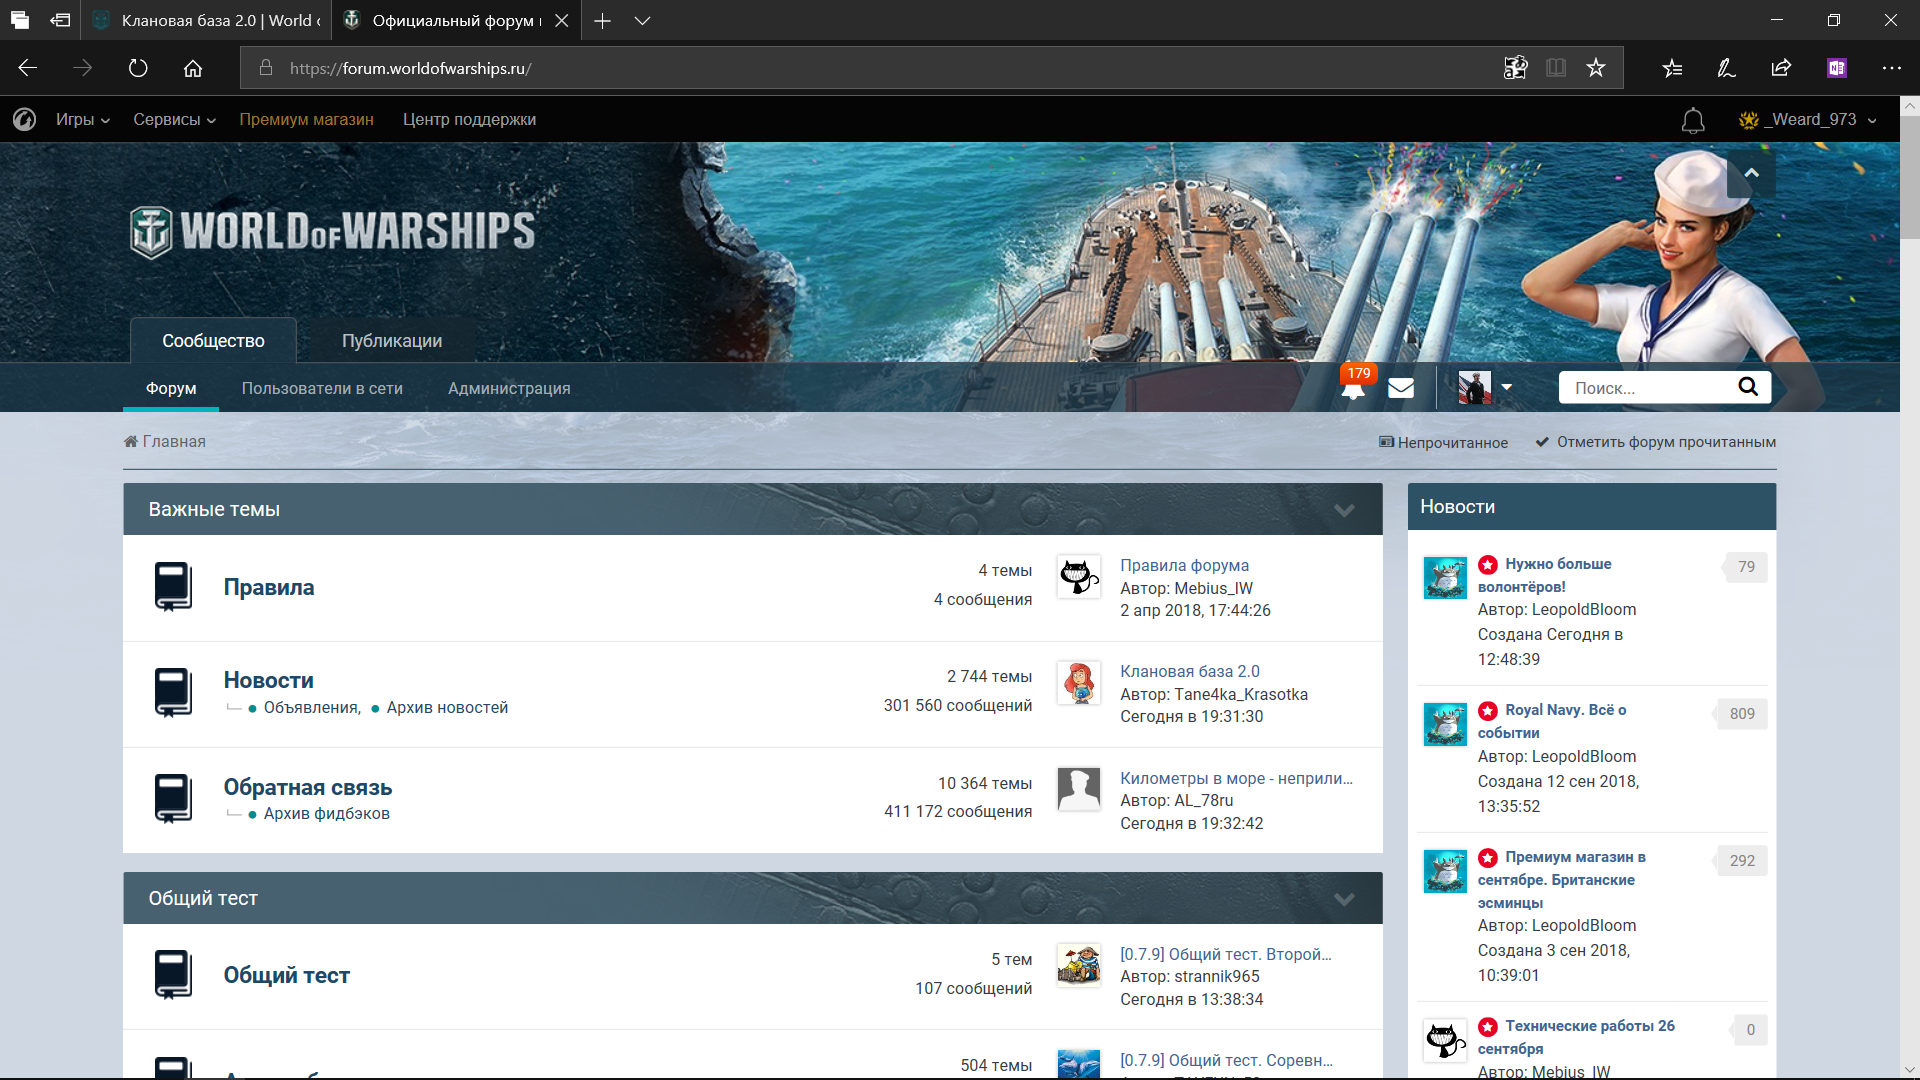The width and height of the screenshot is (1920, 1080).
Task: Expand the Сервисы dropdown menu
Action: (x=175, y=119)
